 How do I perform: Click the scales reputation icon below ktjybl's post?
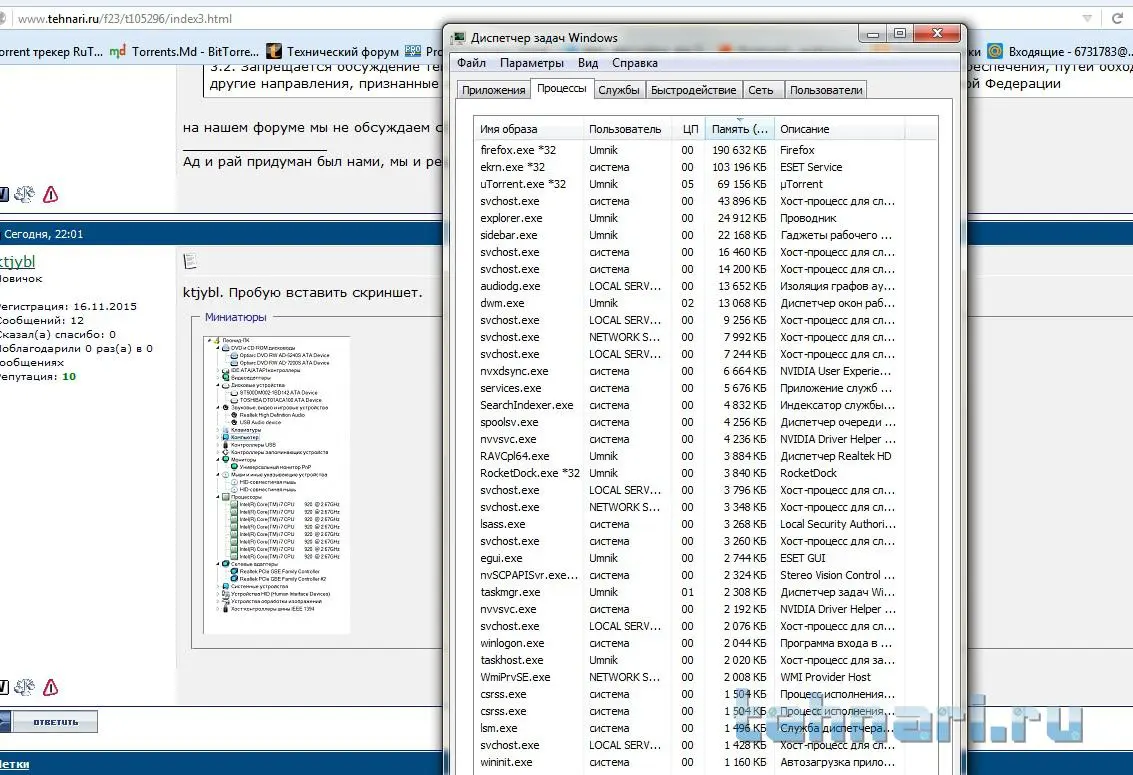(25, 687)
